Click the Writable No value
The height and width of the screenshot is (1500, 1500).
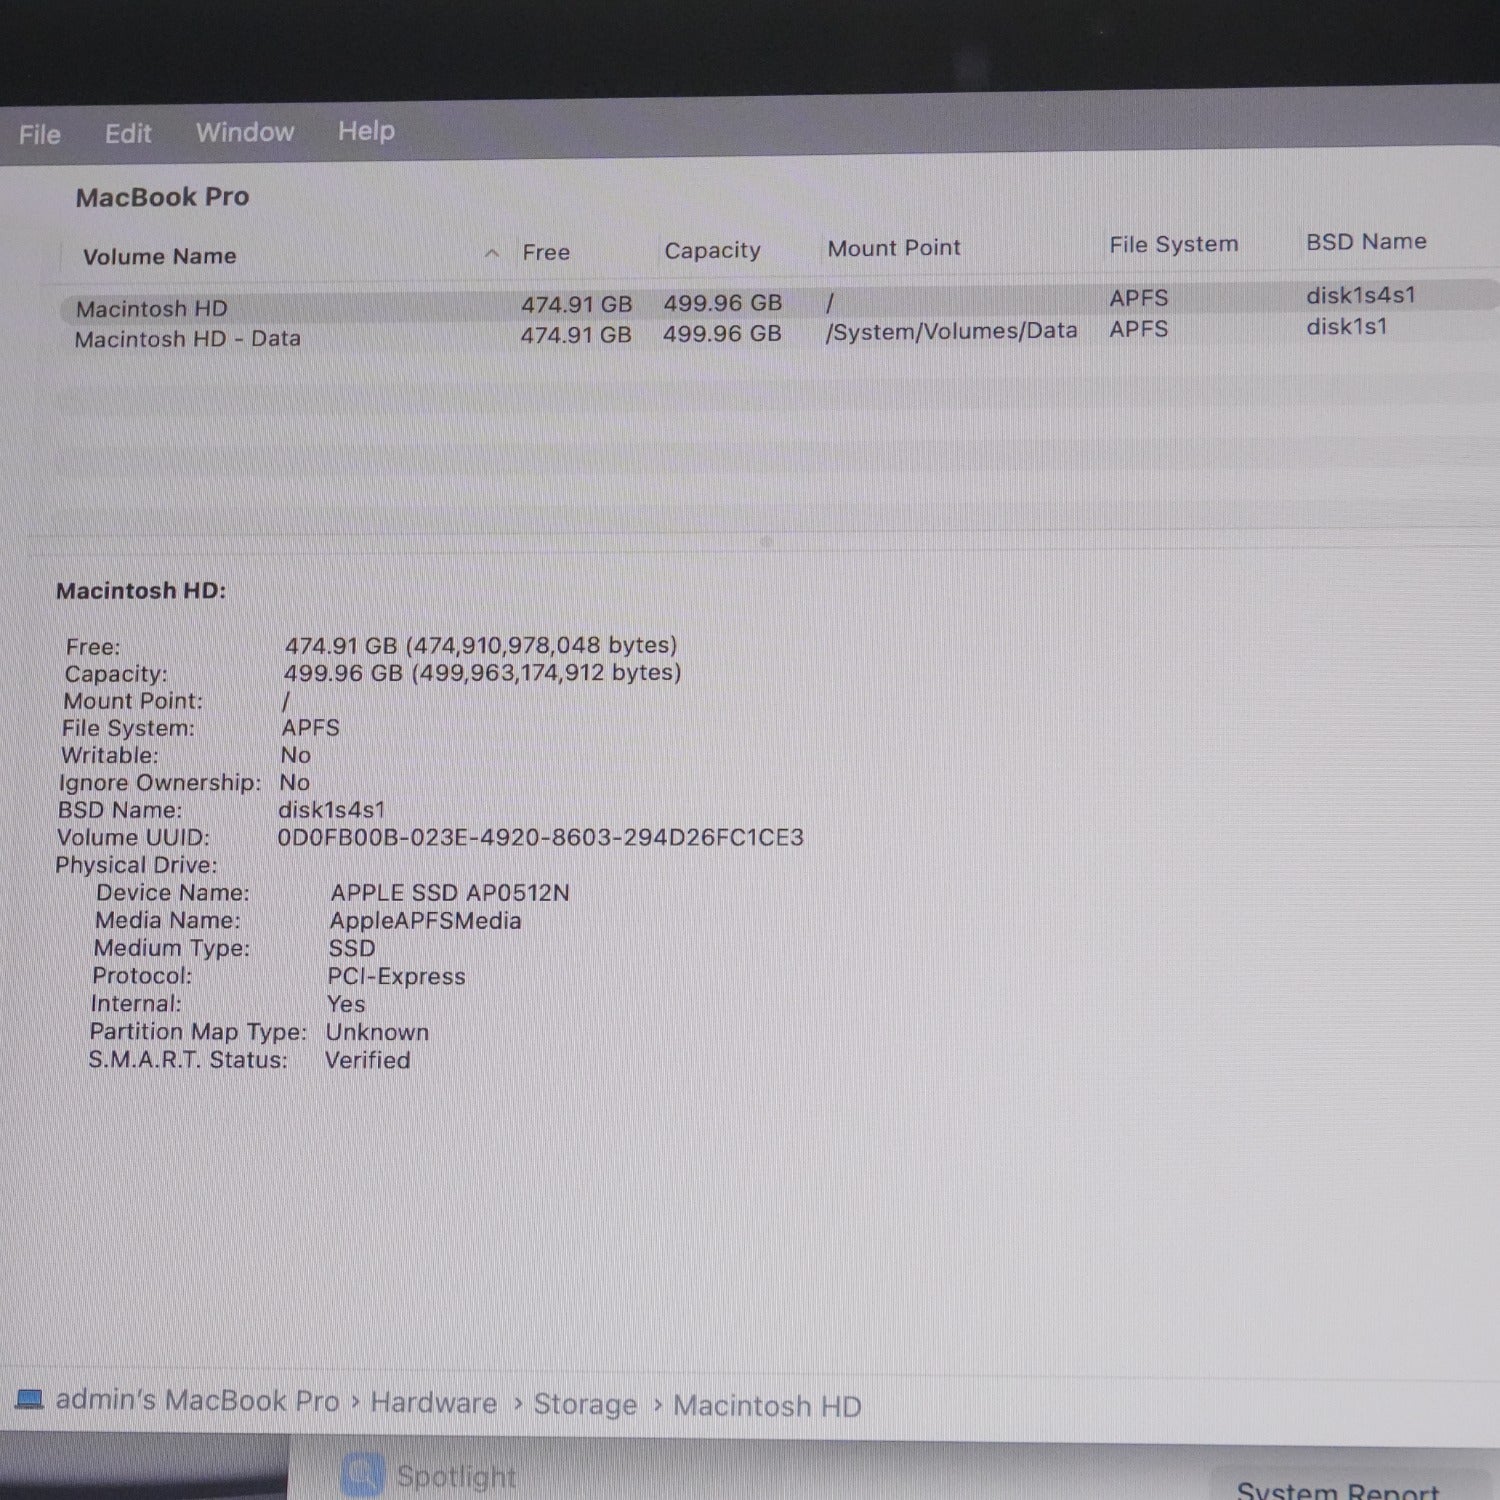pos(295,755)
